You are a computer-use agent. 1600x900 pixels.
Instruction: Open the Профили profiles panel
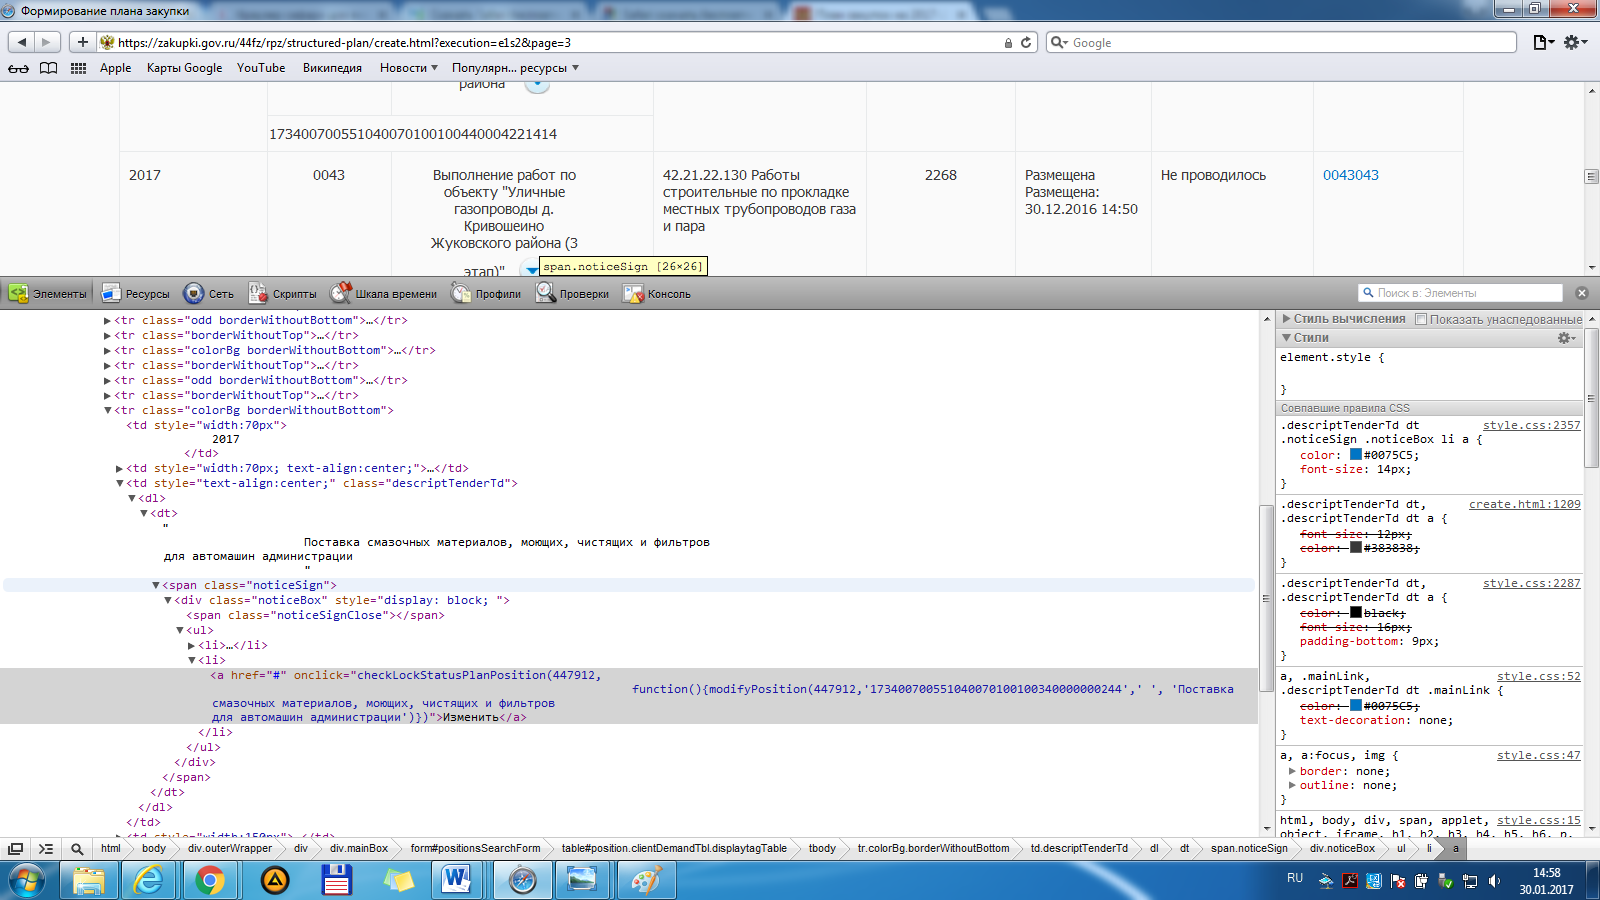pos(486,293)
